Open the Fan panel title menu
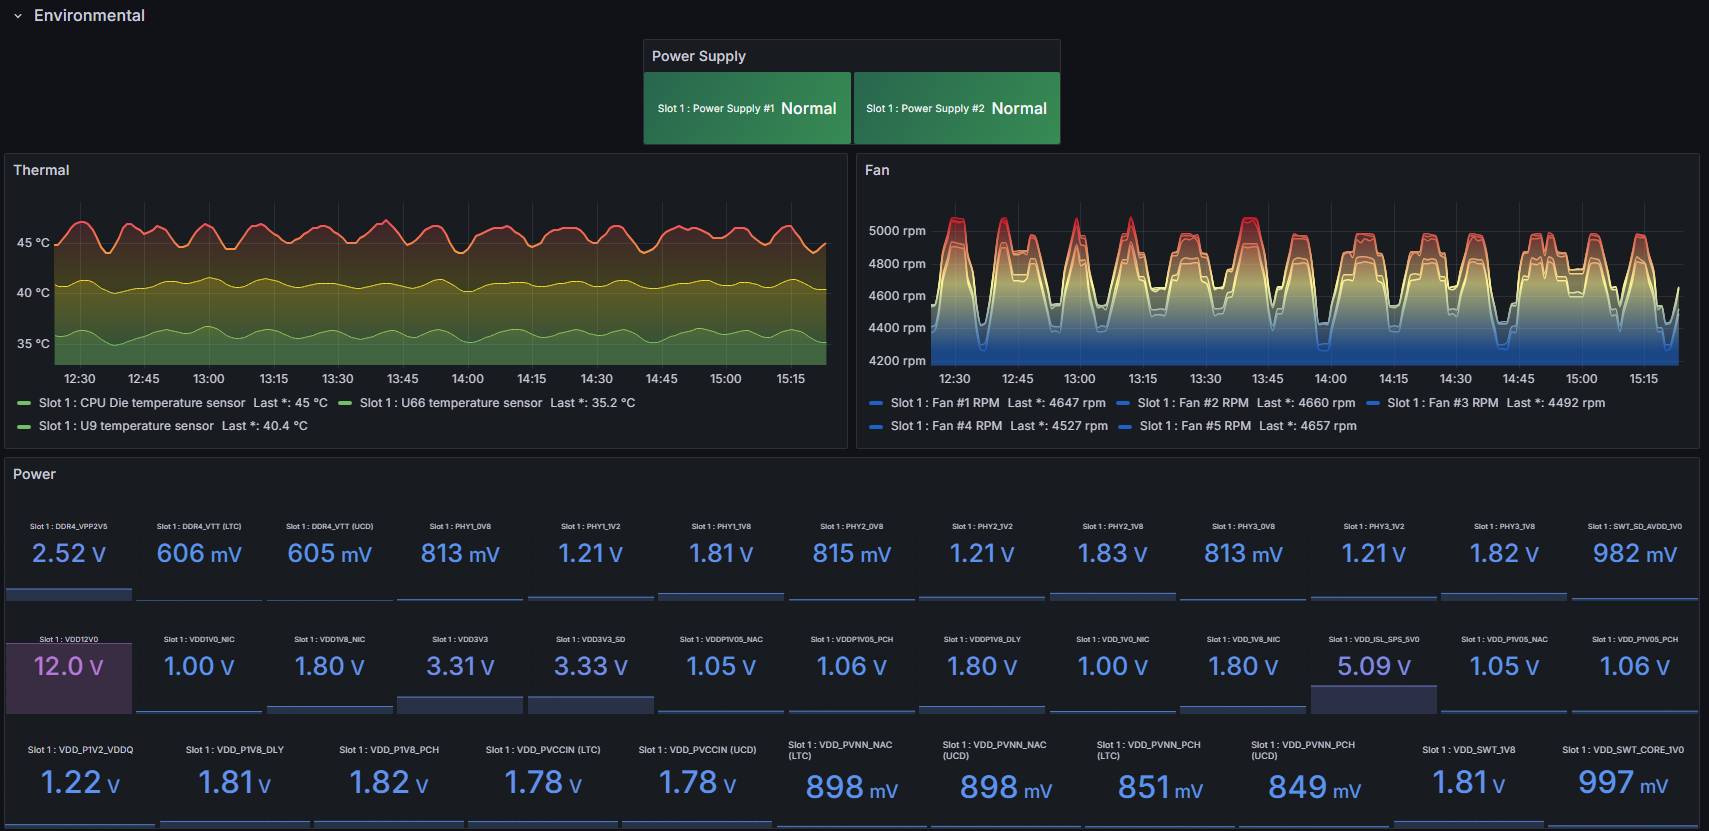Image resolution: width=1709 pixels, height=831 pixels. (x=877, y=170)
